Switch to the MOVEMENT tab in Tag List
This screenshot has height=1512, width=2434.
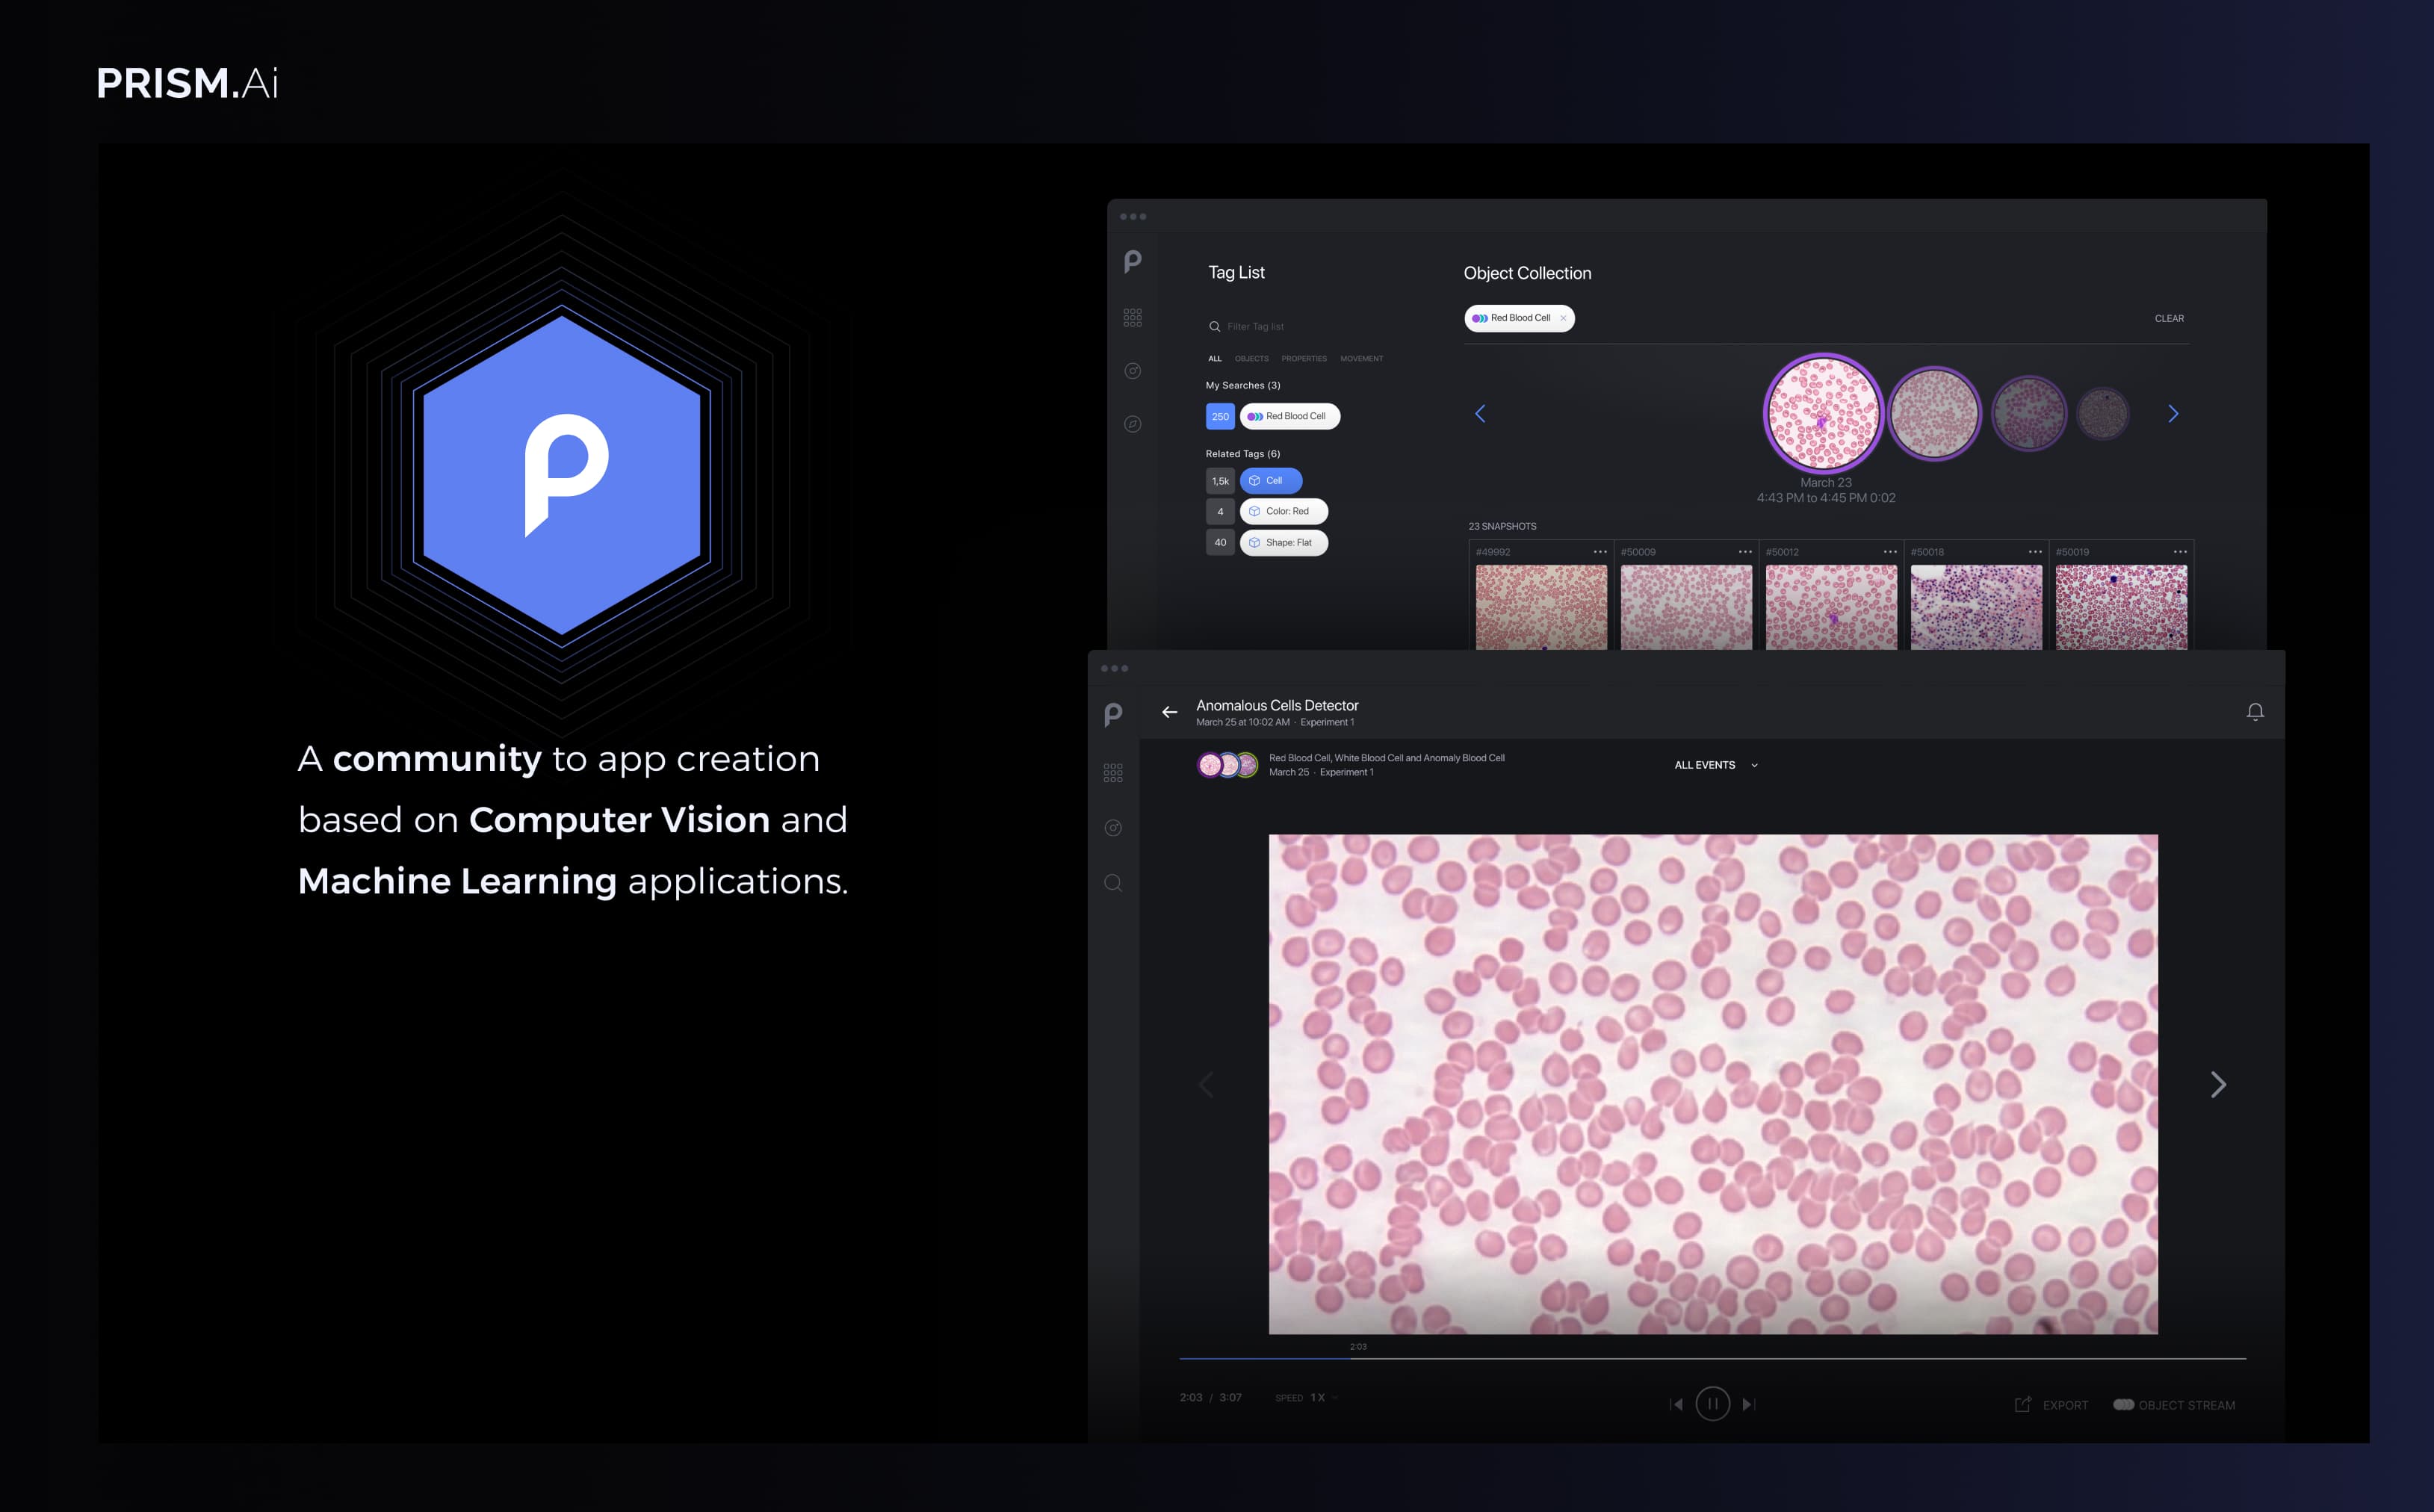pyautogui.click(x=1361, y=359)
